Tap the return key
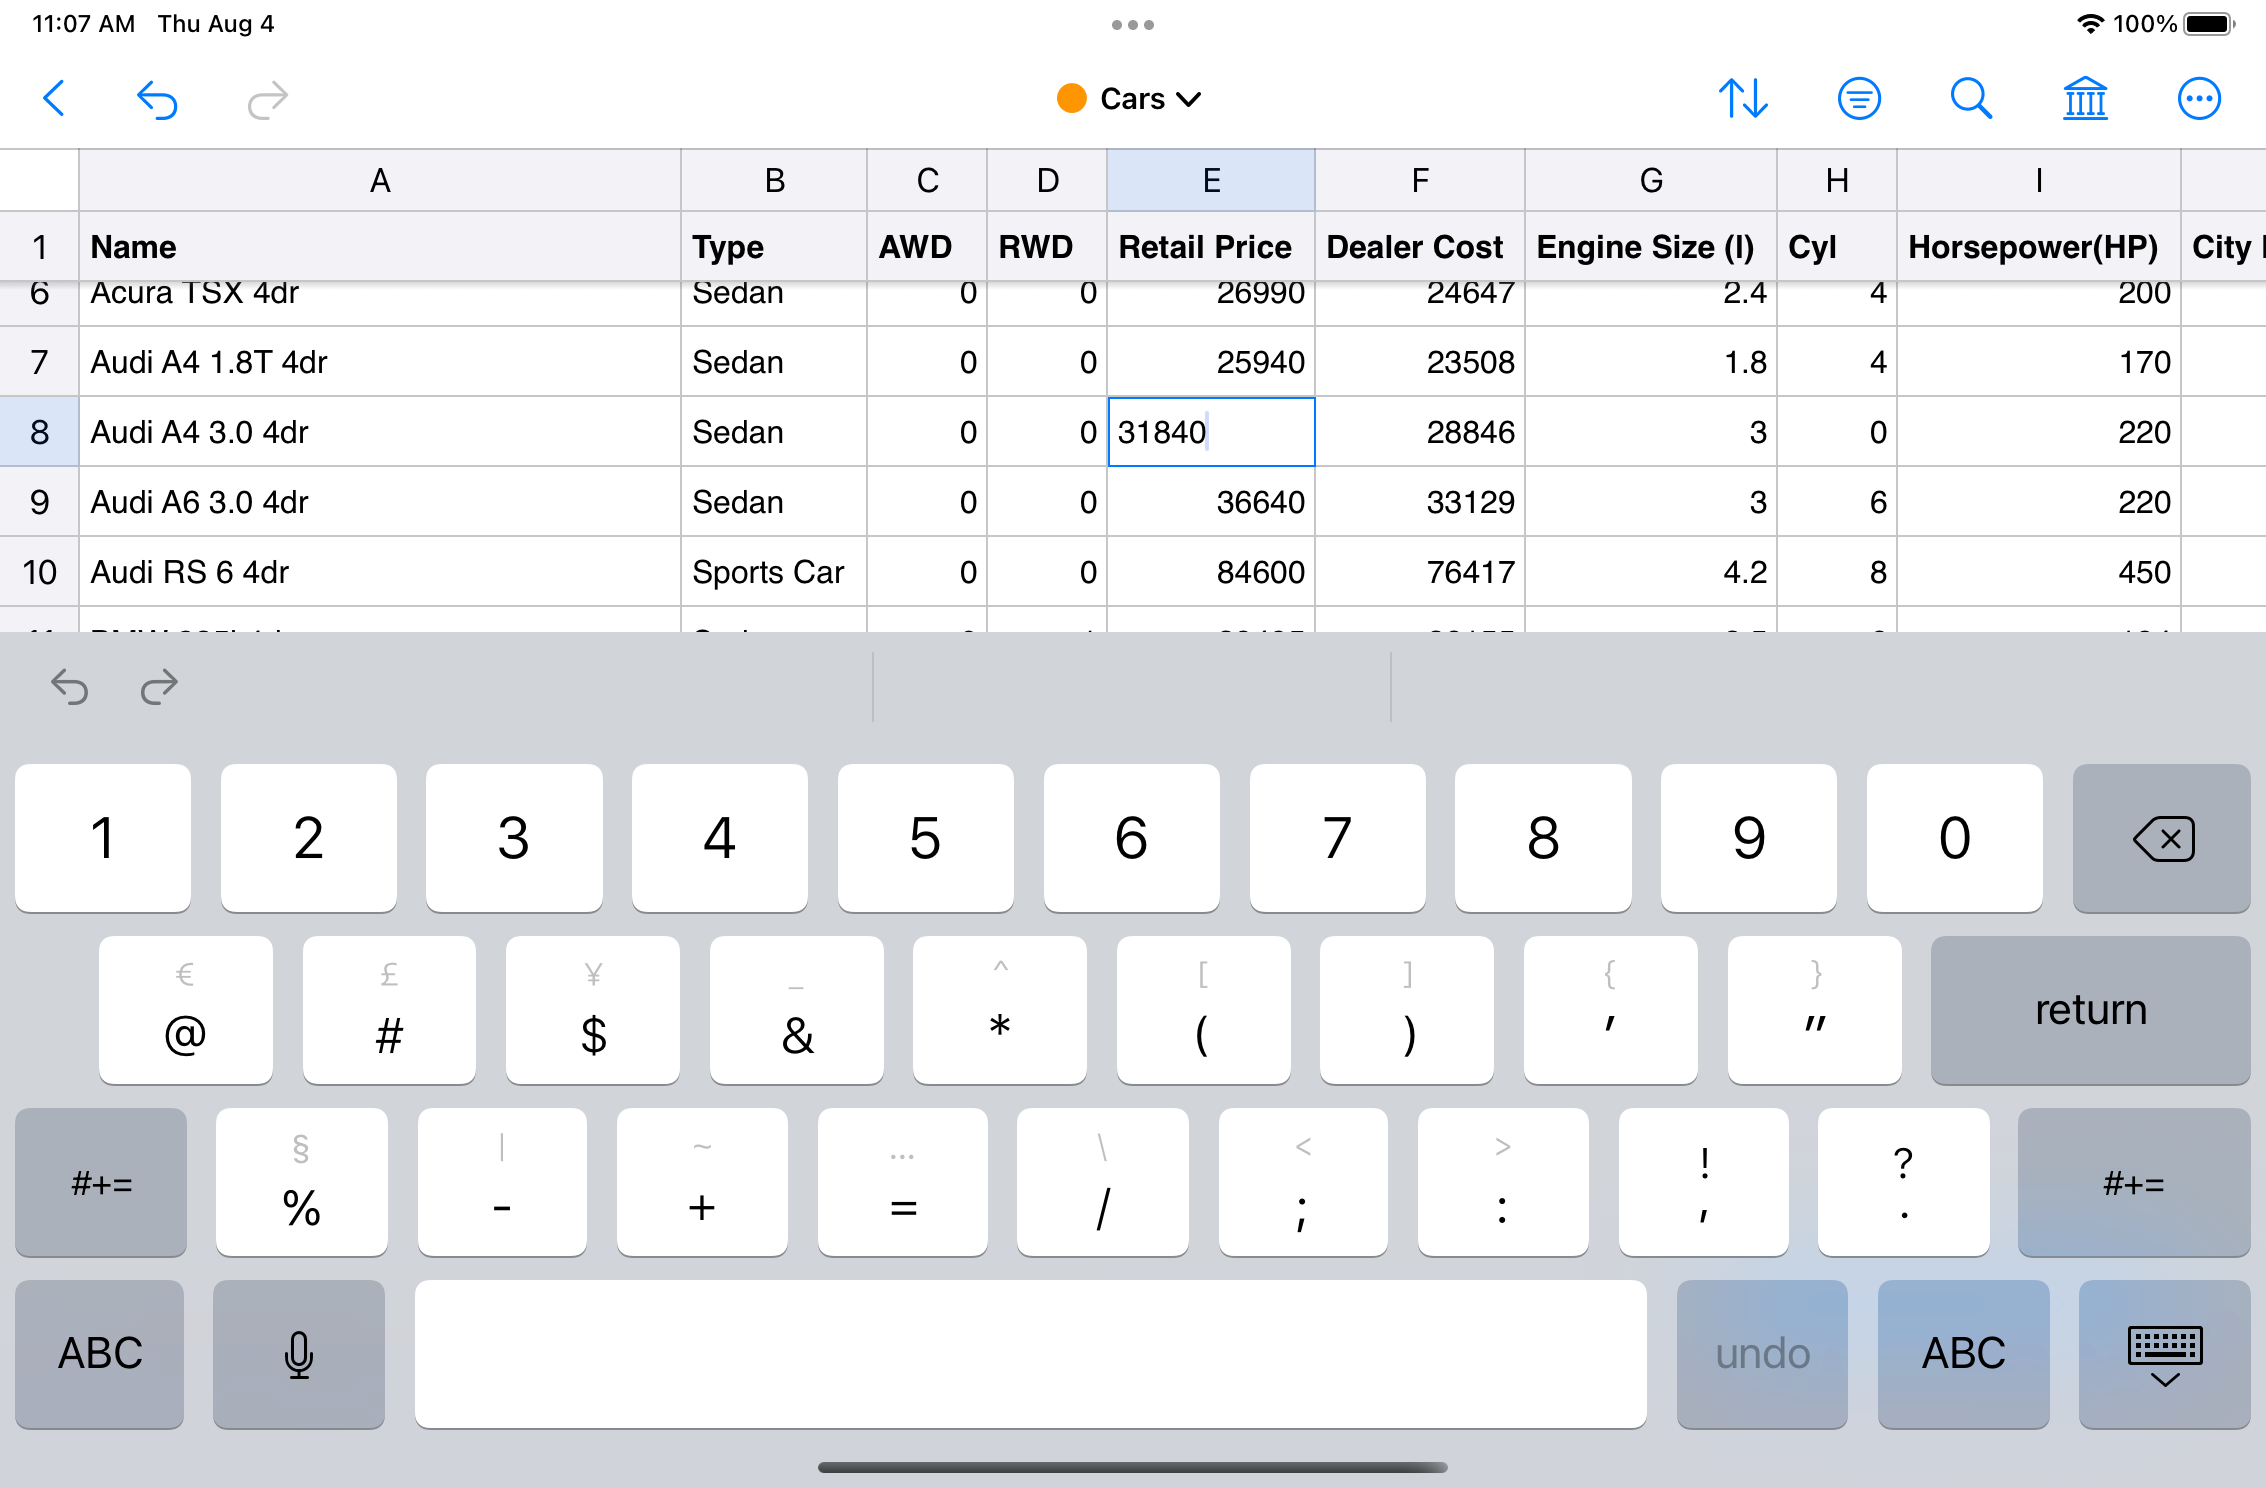The width and height of the screenshot is (2266, 1488). tap(2091, 1010)
